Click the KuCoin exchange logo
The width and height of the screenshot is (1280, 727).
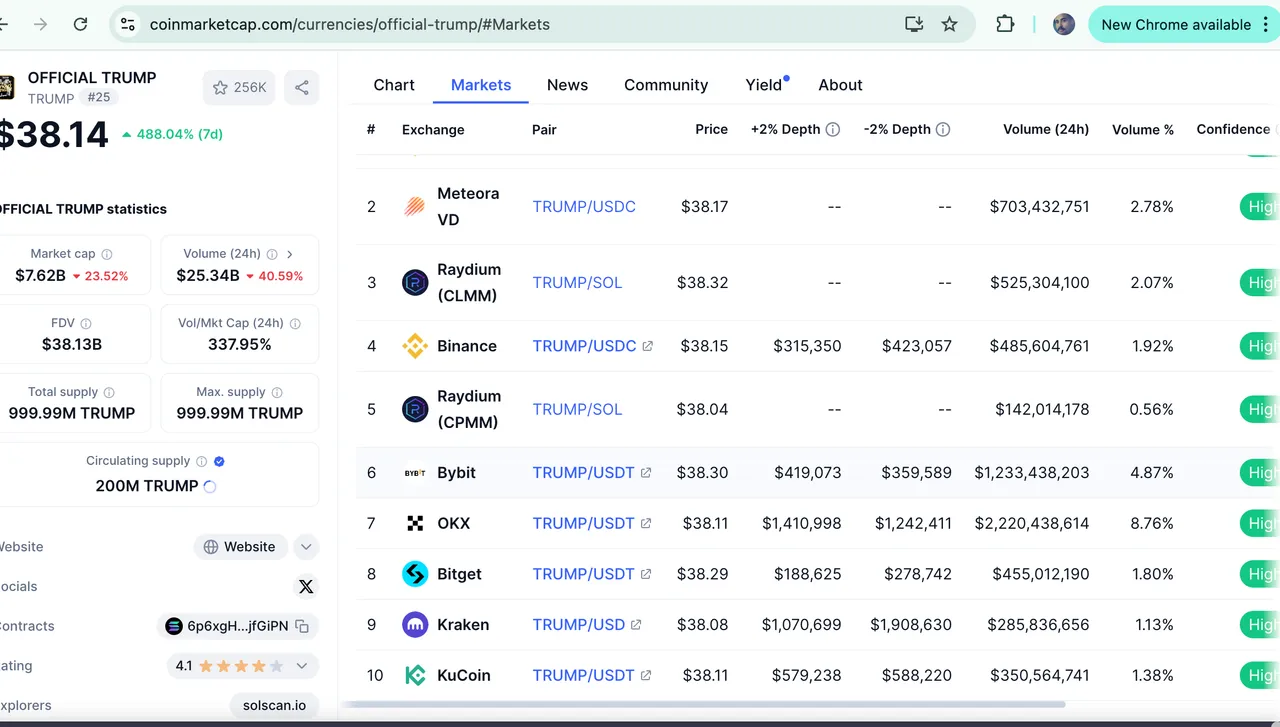point(415,676)
